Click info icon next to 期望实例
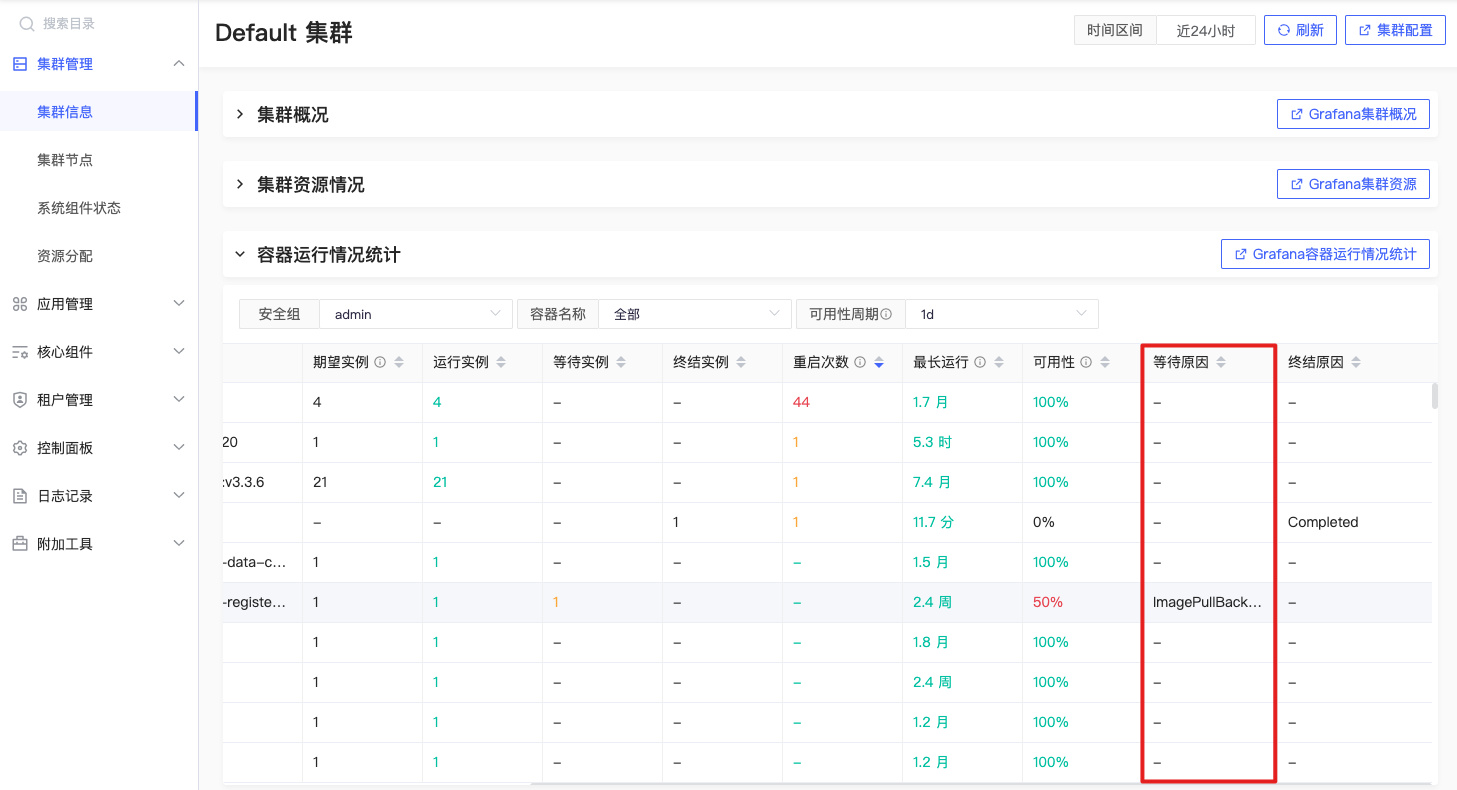The height and width of the screenshot is (790, 1457). click(x=380, y=363)
